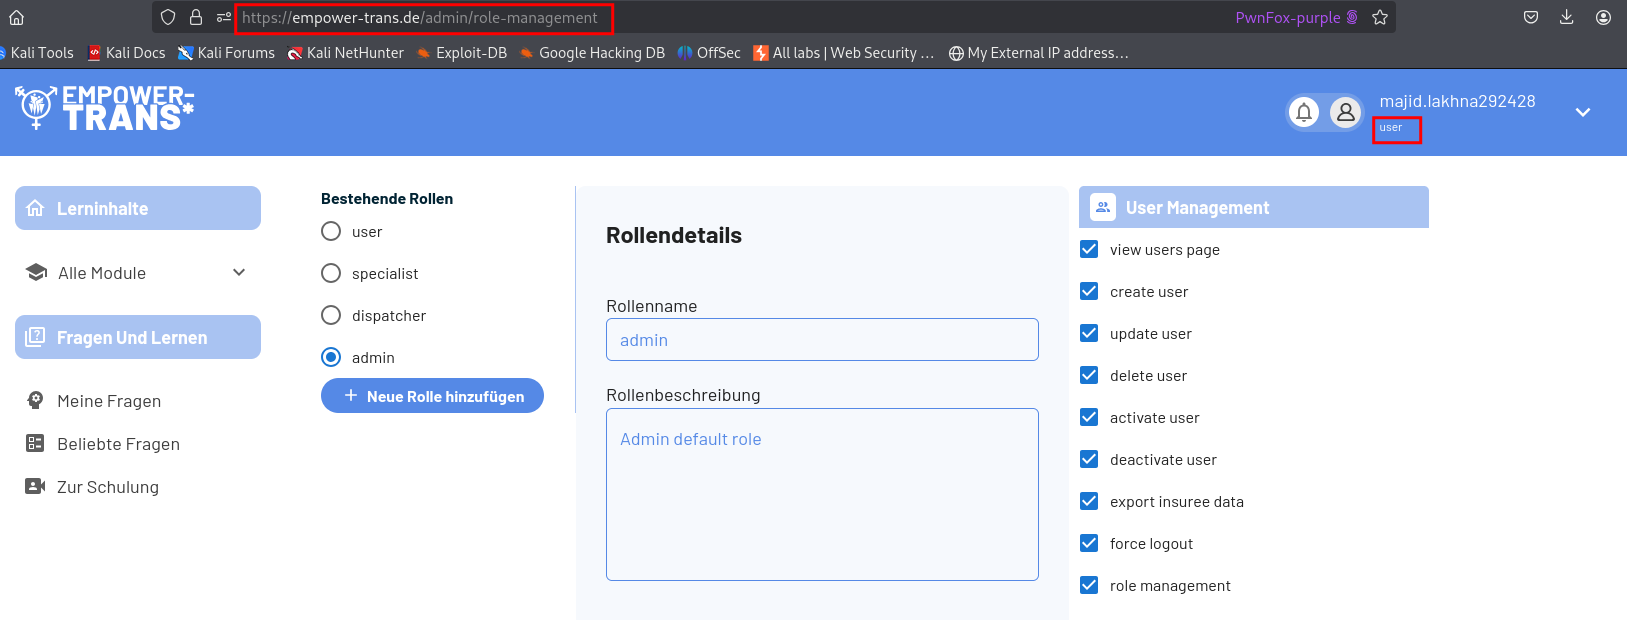Viewport: 1627px width, 620px height.
Task: Open Kali Tools bookmark
Action: pos(38,53)
